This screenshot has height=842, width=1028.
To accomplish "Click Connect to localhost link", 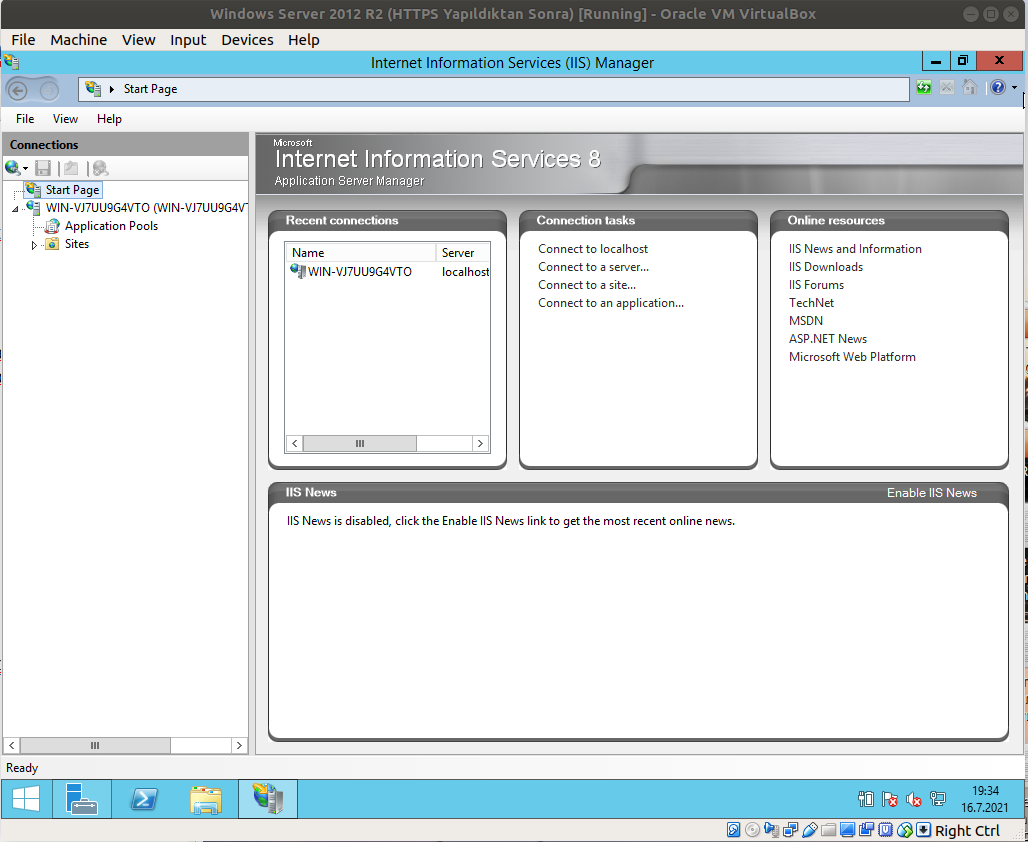I will click(593, 249).
